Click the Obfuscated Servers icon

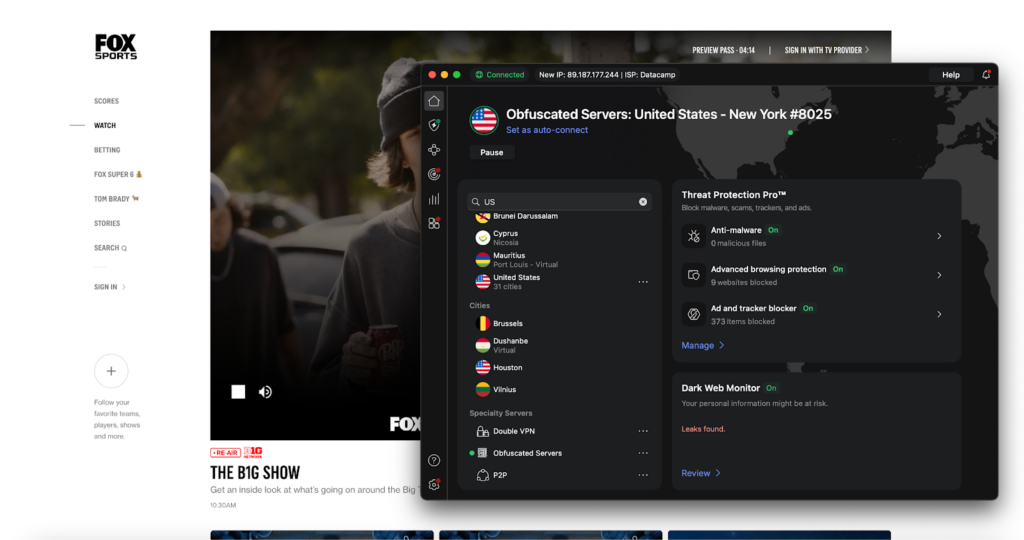(483, 453)
